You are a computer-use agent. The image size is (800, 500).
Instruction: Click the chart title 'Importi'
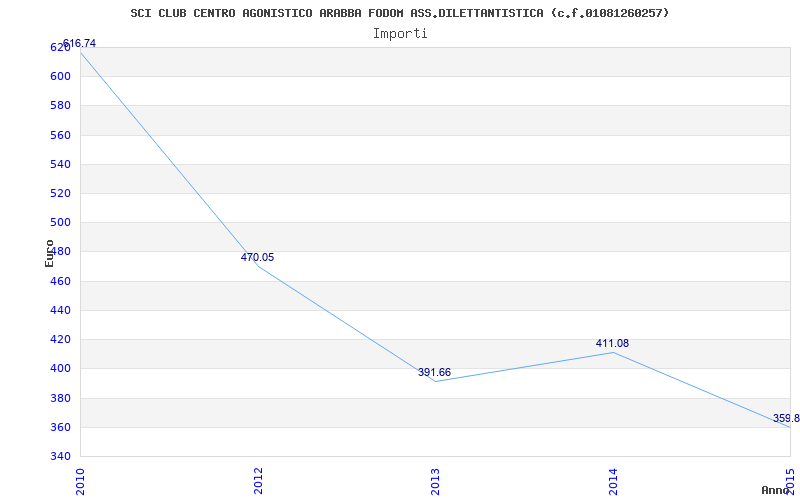coord(400,34)
